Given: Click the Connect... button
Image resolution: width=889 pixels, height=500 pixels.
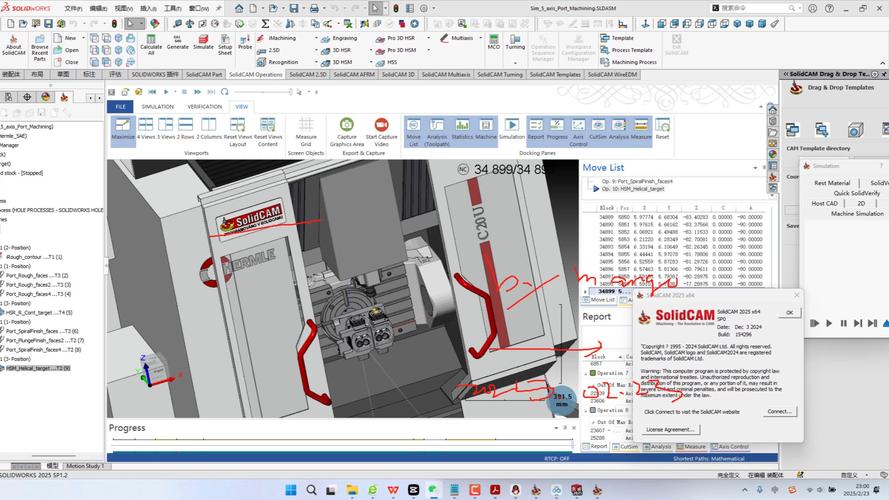Looking at the screenshot, I should tap(780, 412).
